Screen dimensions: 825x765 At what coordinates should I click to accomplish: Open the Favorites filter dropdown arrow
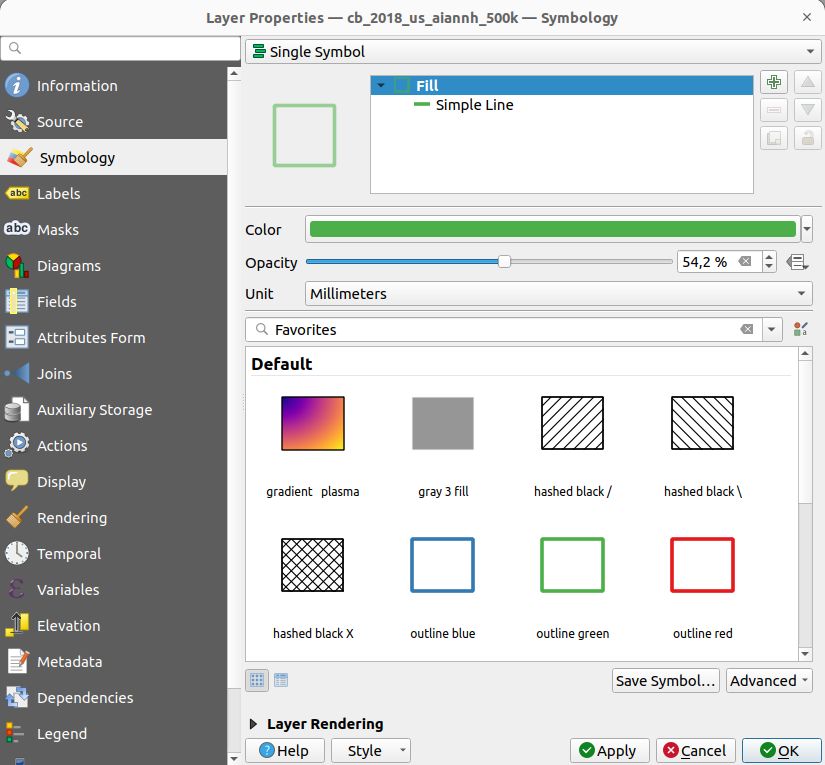click(x=771, y=329)
